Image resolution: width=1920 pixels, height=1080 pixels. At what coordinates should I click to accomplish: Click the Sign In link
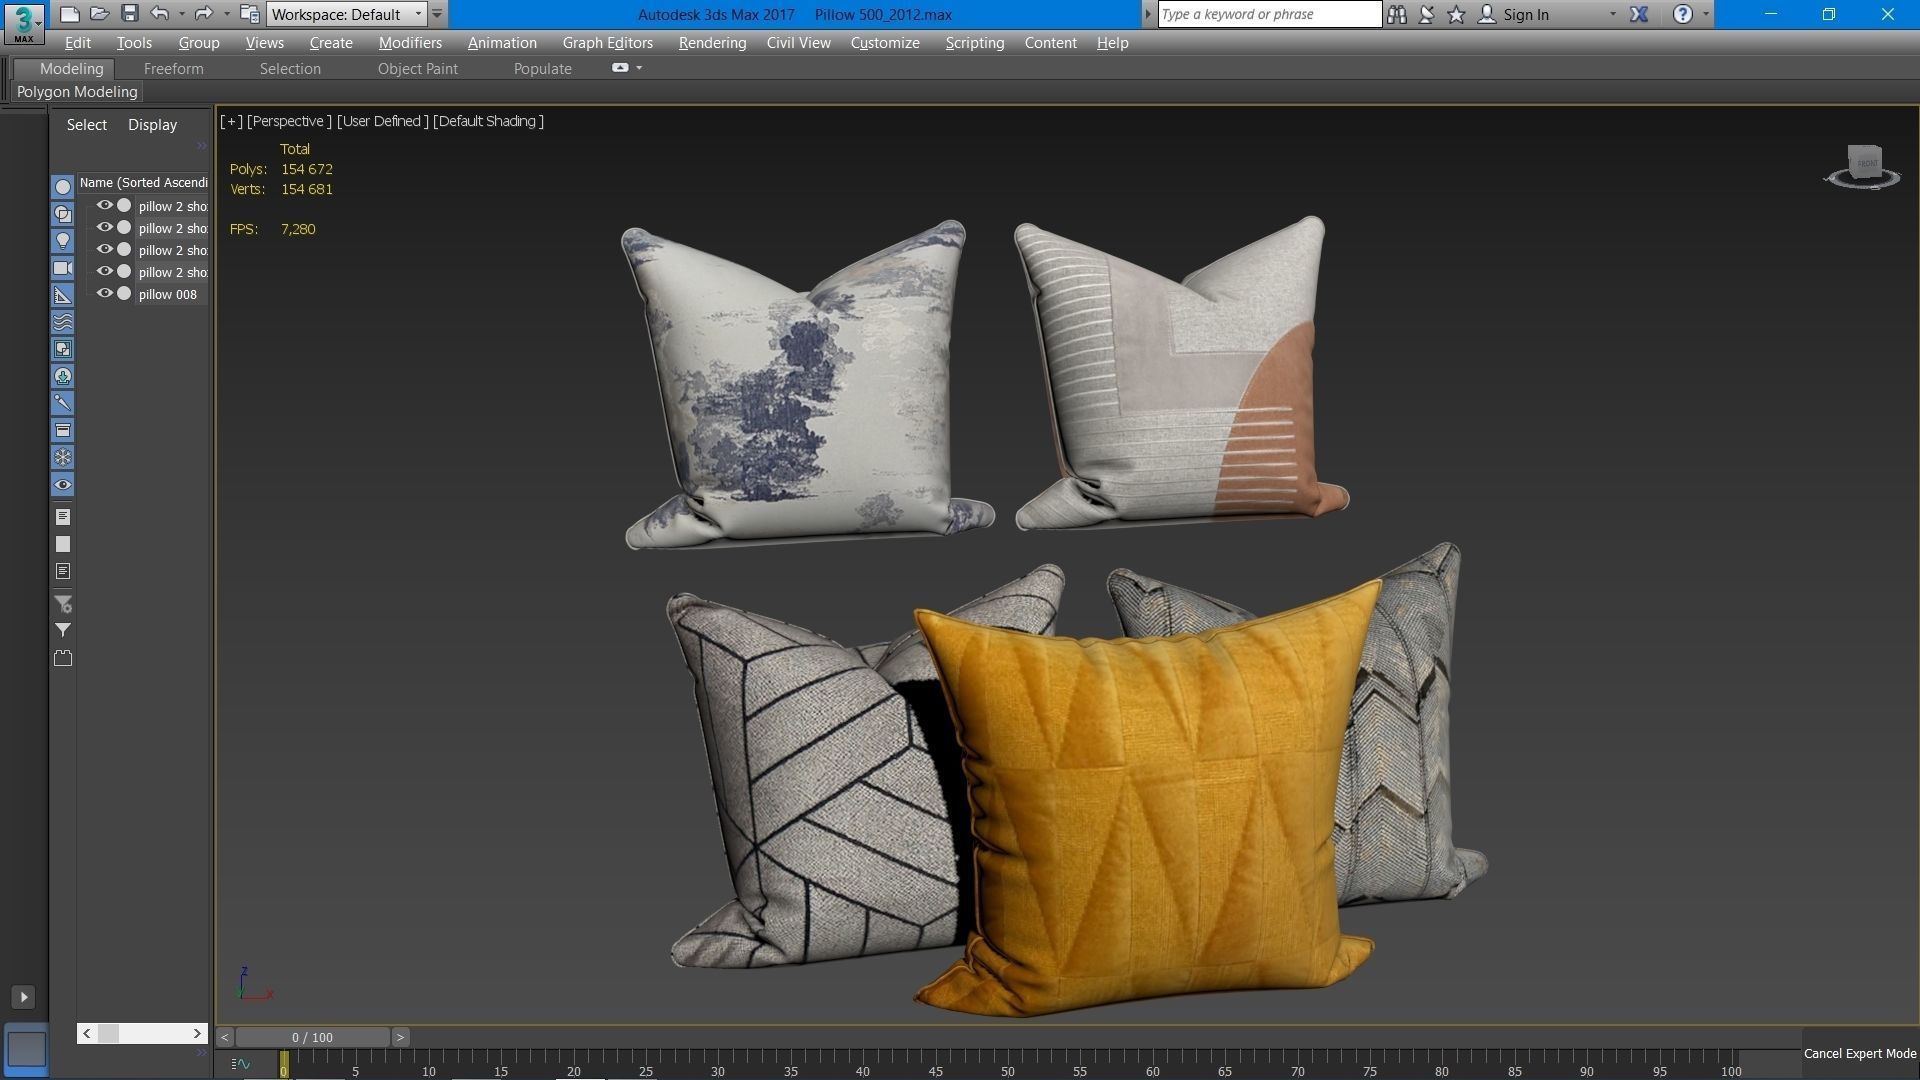pos(1525,14)
